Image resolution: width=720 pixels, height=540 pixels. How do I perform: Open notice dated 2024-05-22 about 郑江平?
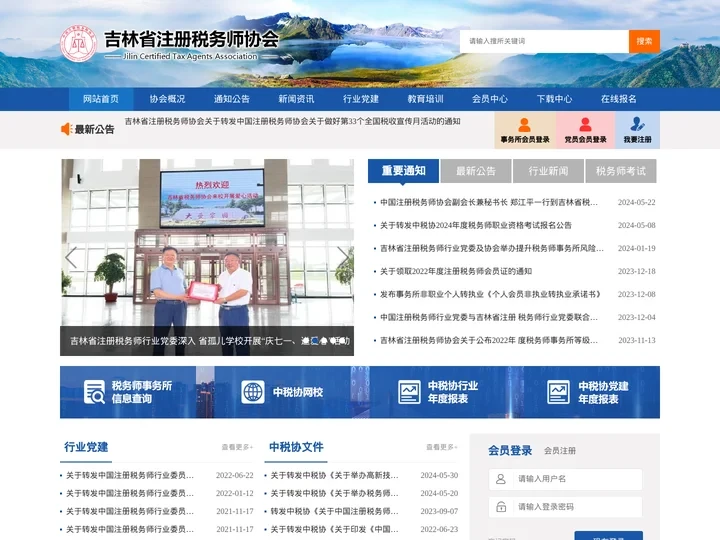tap(489, 202)
